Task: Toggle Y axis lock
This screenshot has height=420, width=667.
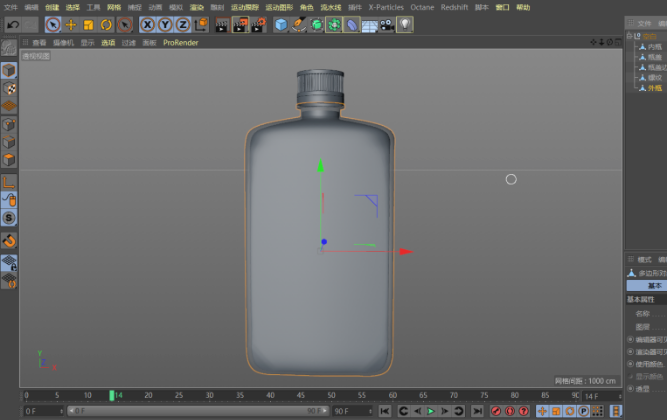Action: click(x=165, y=24)
